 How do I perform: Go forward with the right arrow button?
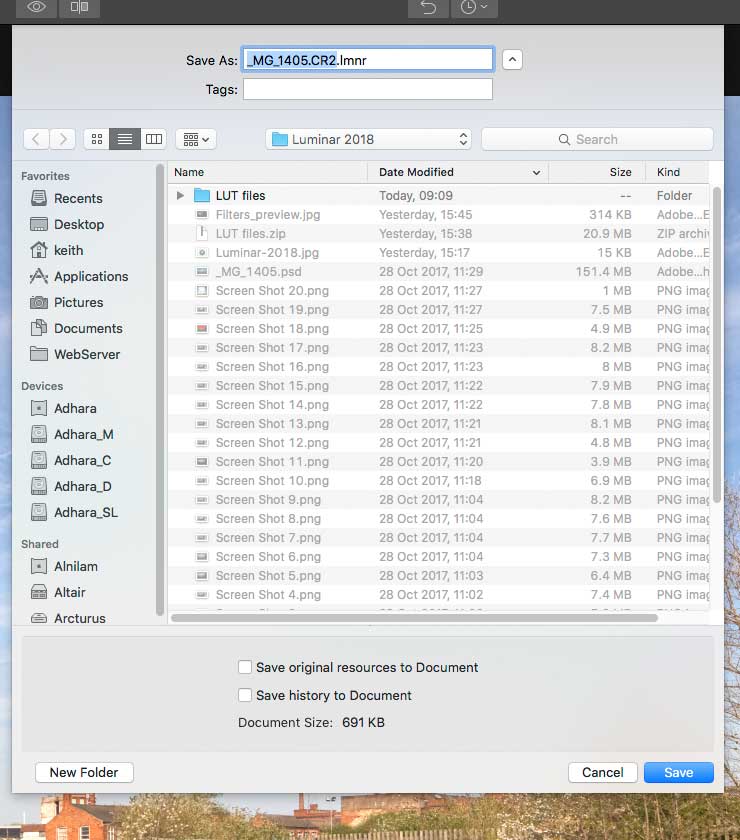coord(63,139)
